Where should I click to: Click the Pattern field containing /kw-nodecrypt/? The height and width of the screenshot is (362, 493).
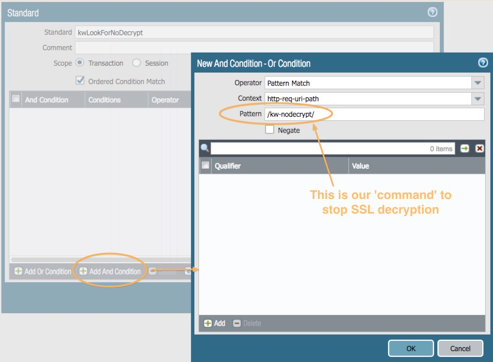pos(374,114)
